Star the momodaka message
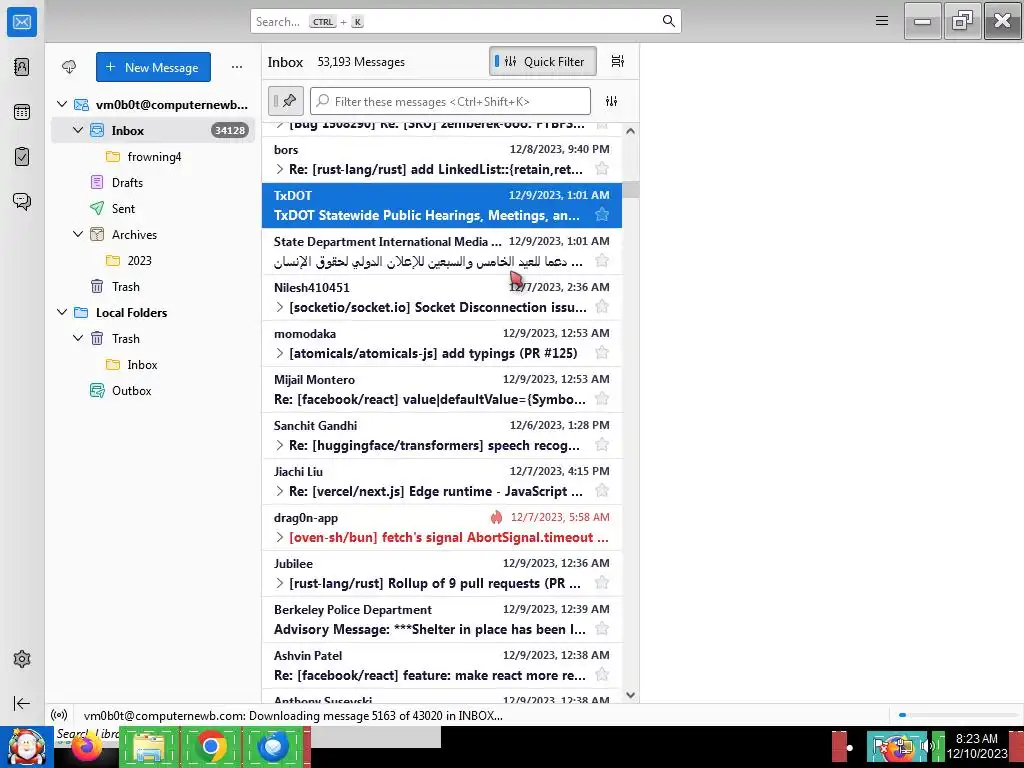The image size is (1024, 768). tap(602, 353)
